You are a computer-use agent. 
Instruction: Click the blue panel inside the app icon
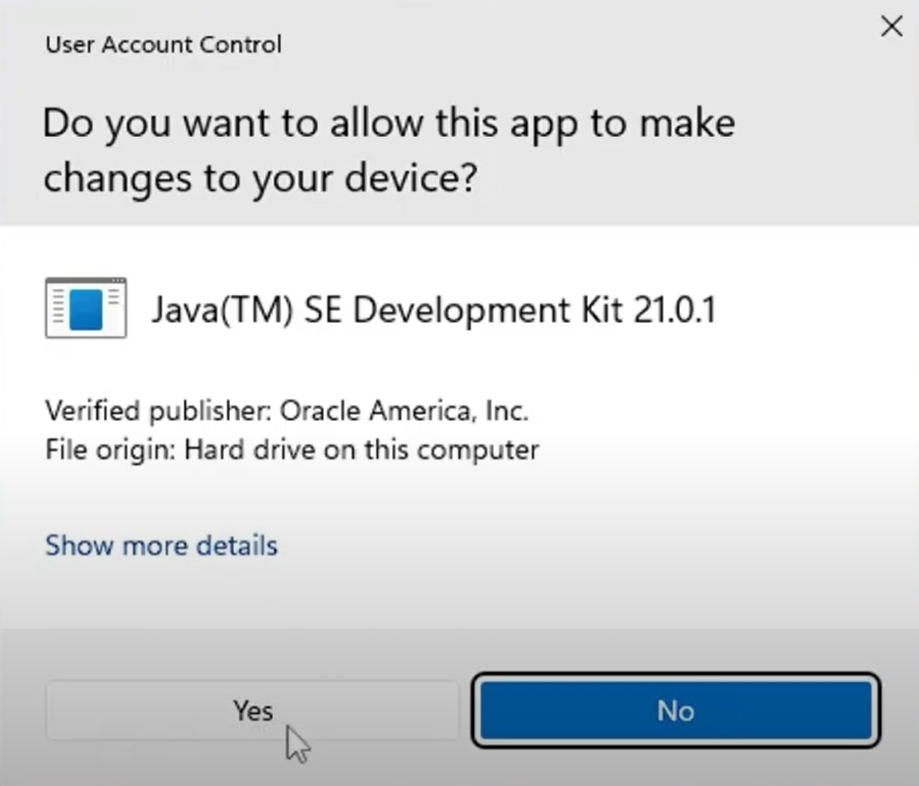pyautogui.click(x=86, y=309)
